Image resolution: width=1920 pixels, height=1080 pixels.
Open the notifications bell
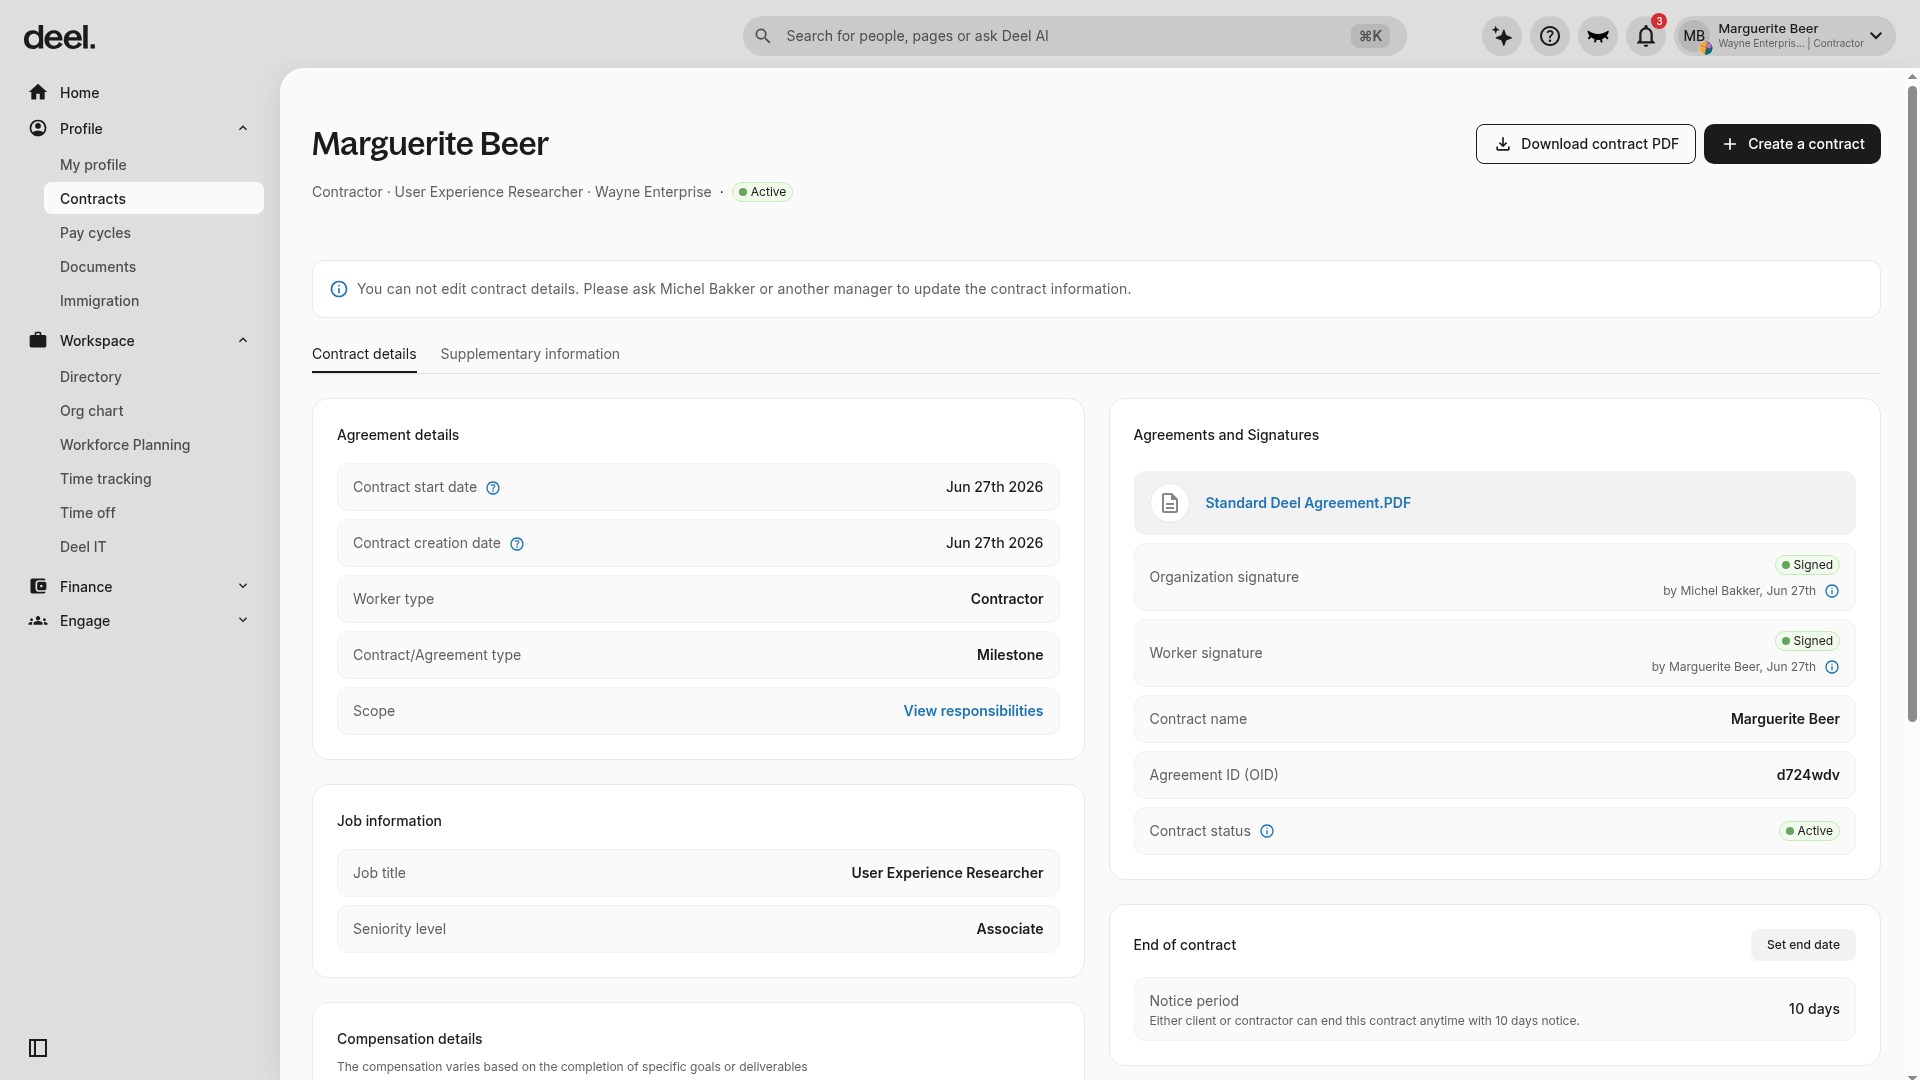pos(1646,36)
